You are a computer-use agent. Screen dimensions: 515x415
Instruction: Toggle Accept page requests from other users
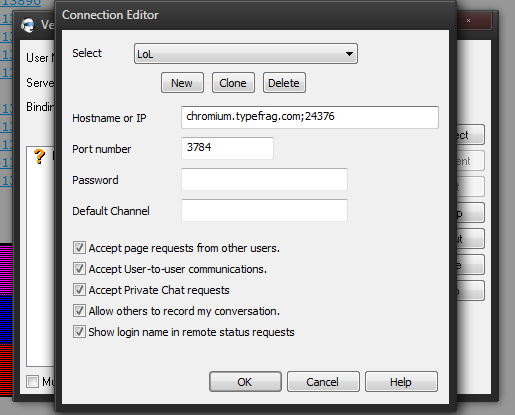point(79,248)
